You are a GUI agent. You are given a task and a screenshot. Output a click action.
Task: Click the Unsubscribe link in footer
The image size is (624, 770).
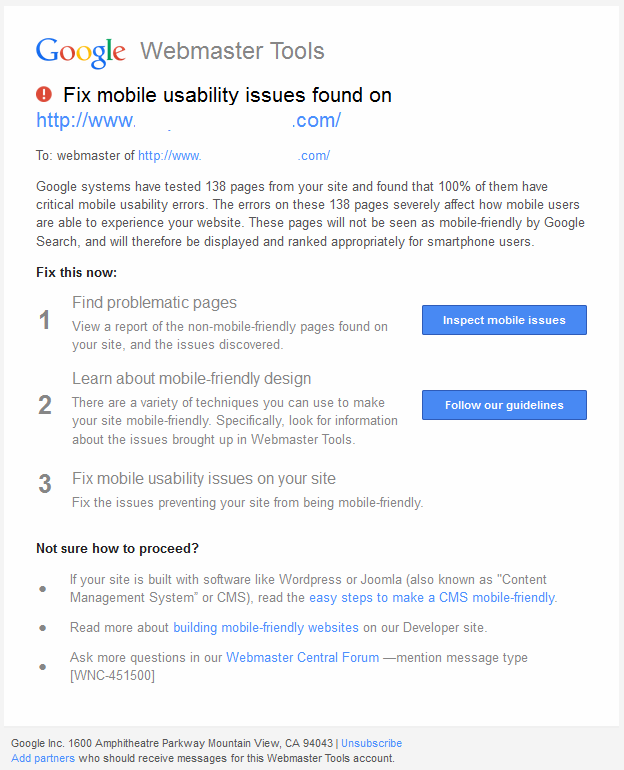pos(372,743)
